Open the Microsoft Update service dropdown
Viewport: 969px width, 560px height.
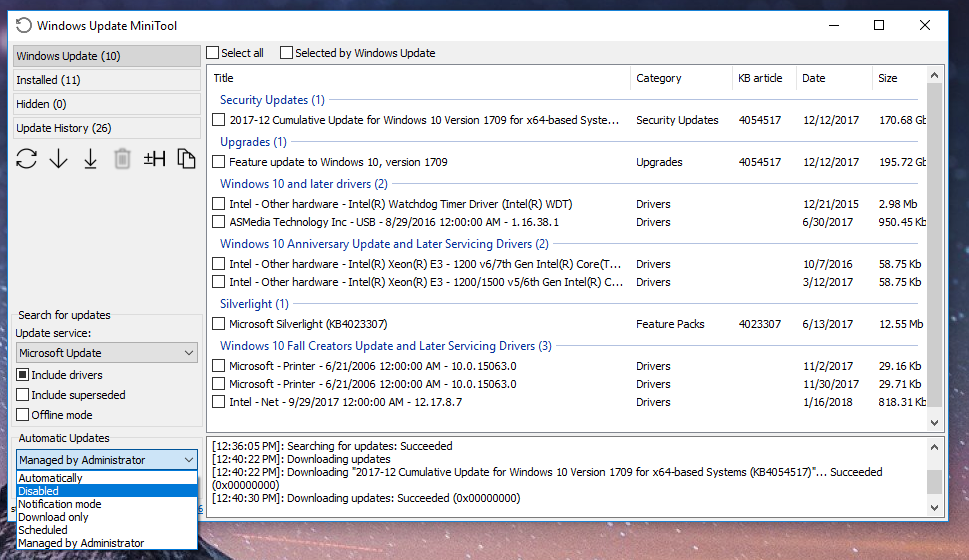106,353
